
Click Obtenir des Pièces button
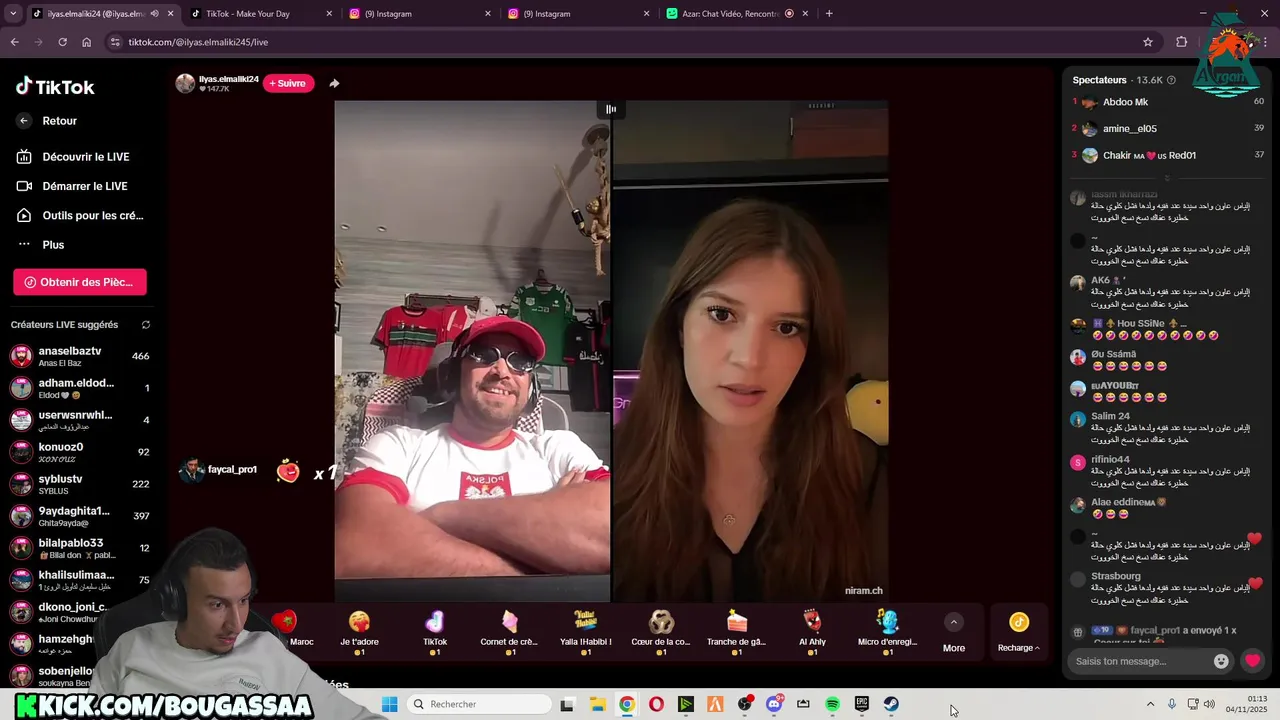pos(80,282)
